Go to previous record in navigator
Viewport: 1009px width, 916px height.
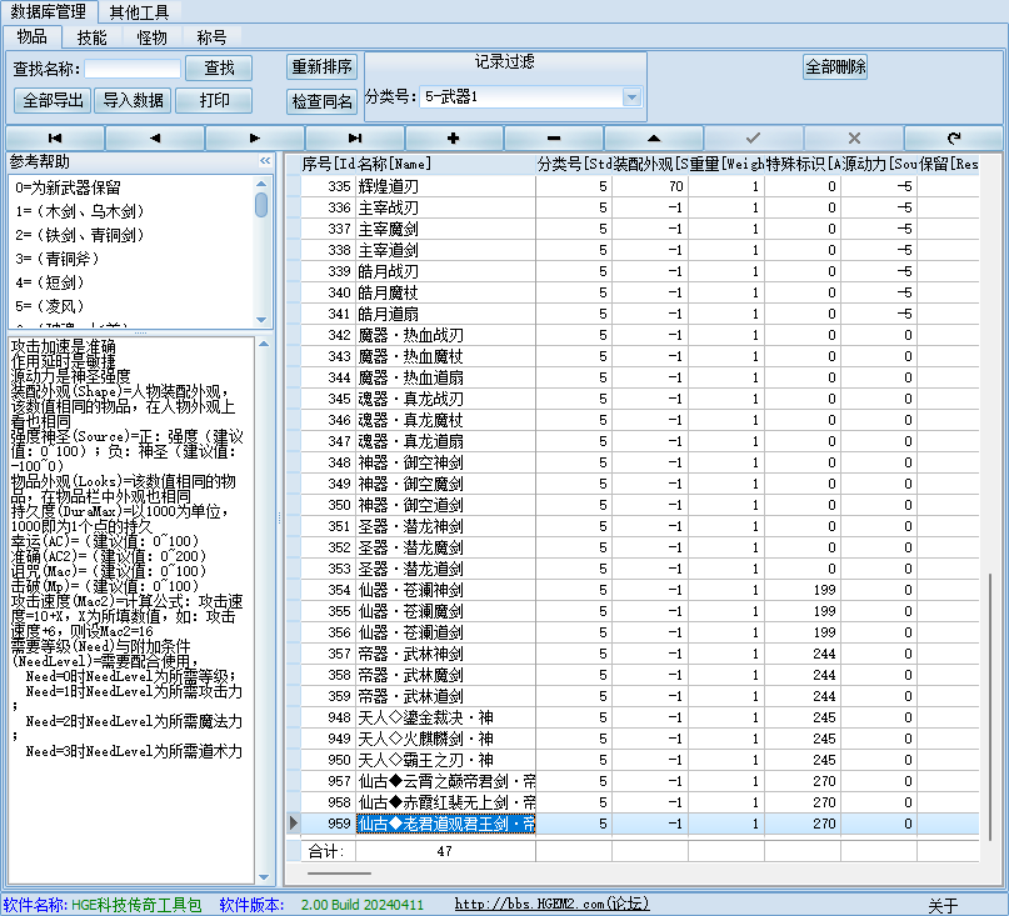pos(155,138)
